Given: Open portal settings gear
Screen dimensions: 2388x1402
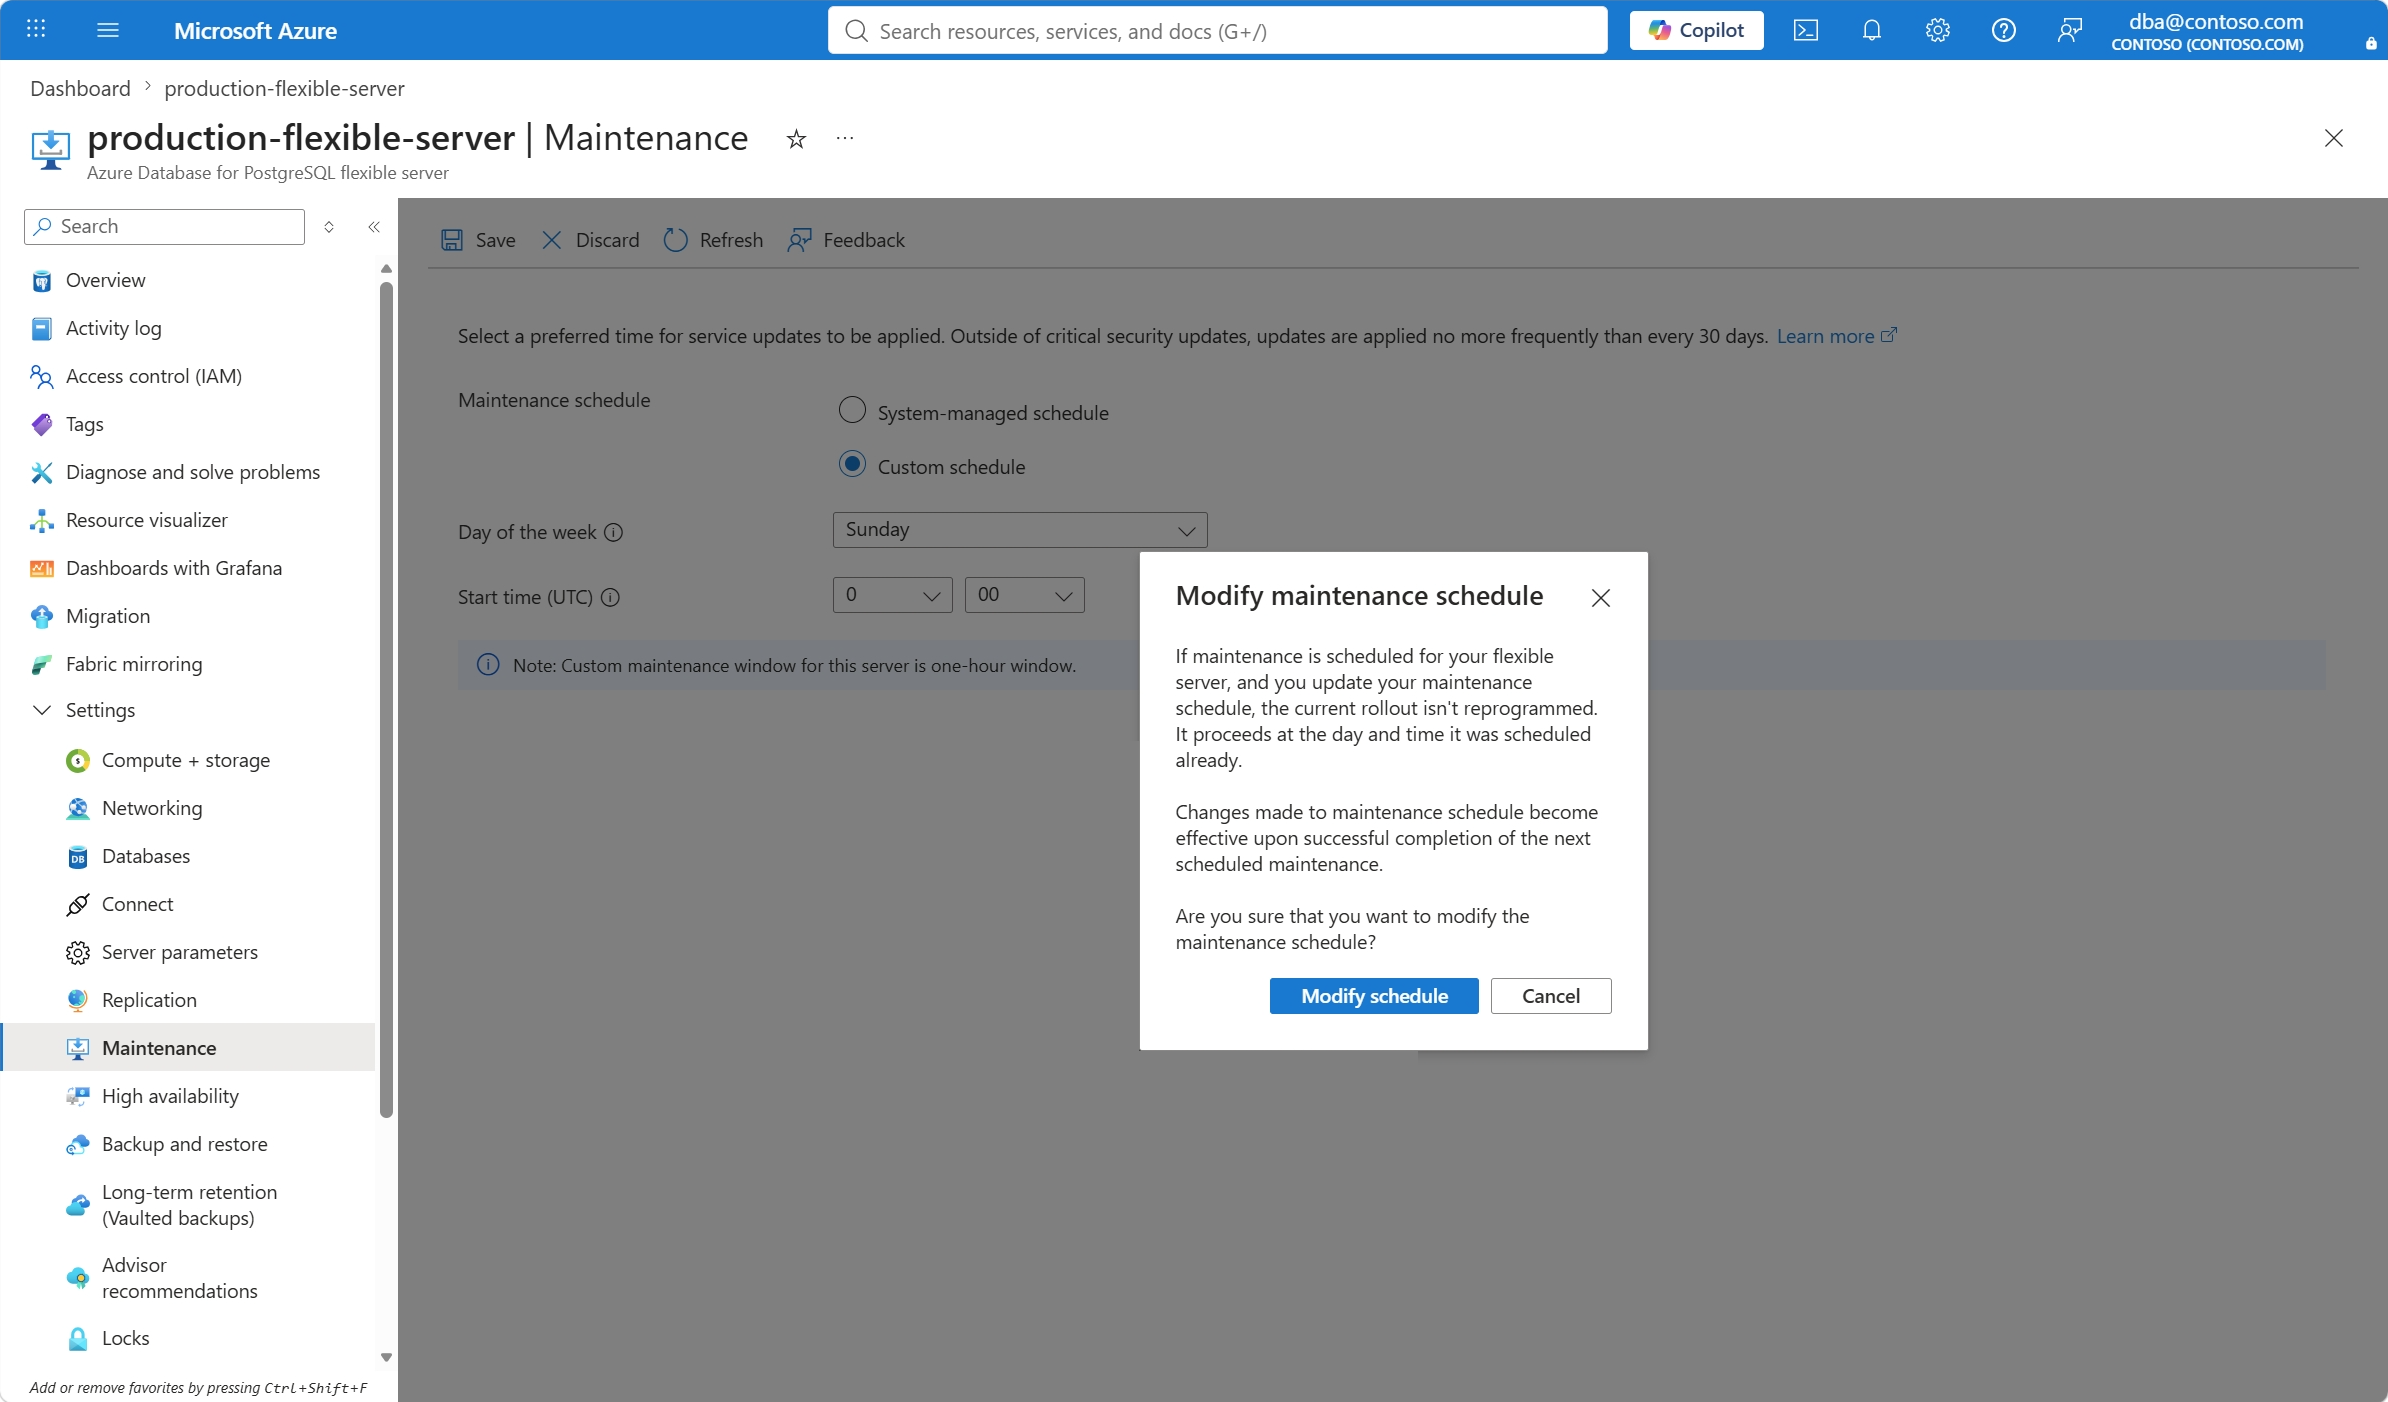Looking at the screenshot, I should (x=1938, y=30).
